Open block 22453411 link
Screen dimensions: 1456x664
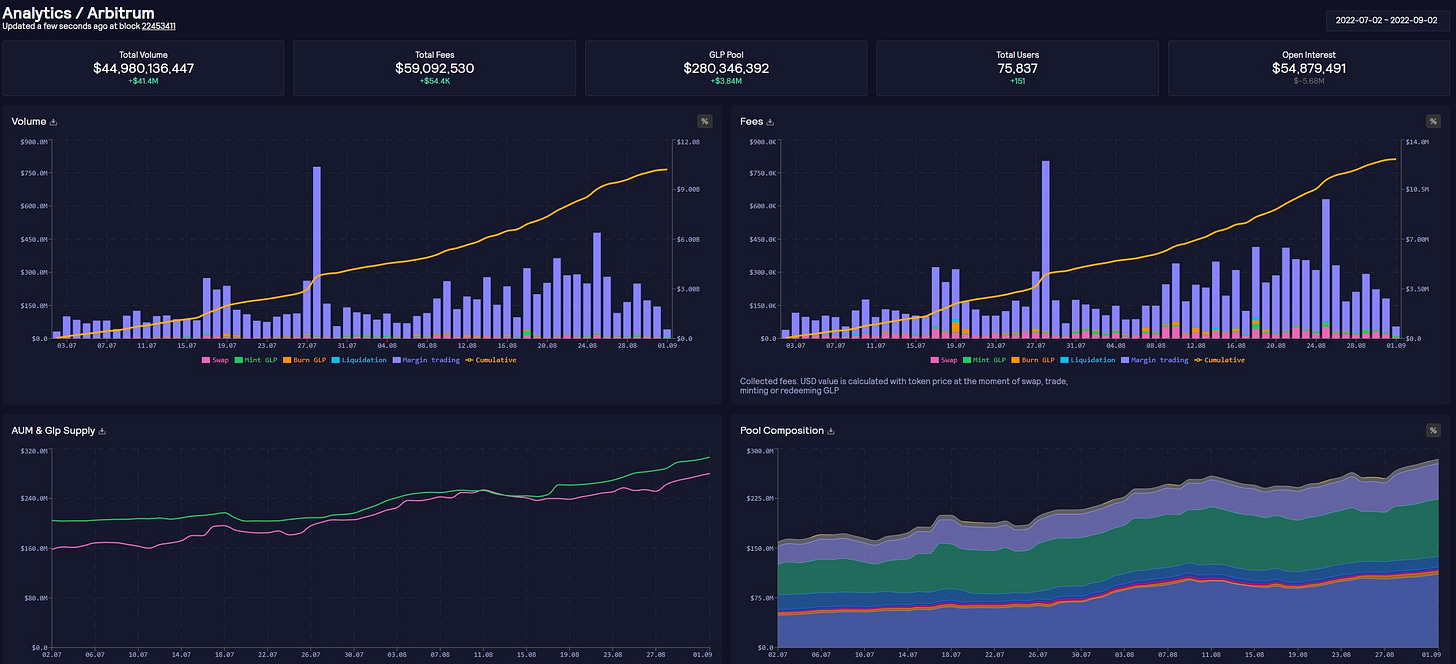159,26
